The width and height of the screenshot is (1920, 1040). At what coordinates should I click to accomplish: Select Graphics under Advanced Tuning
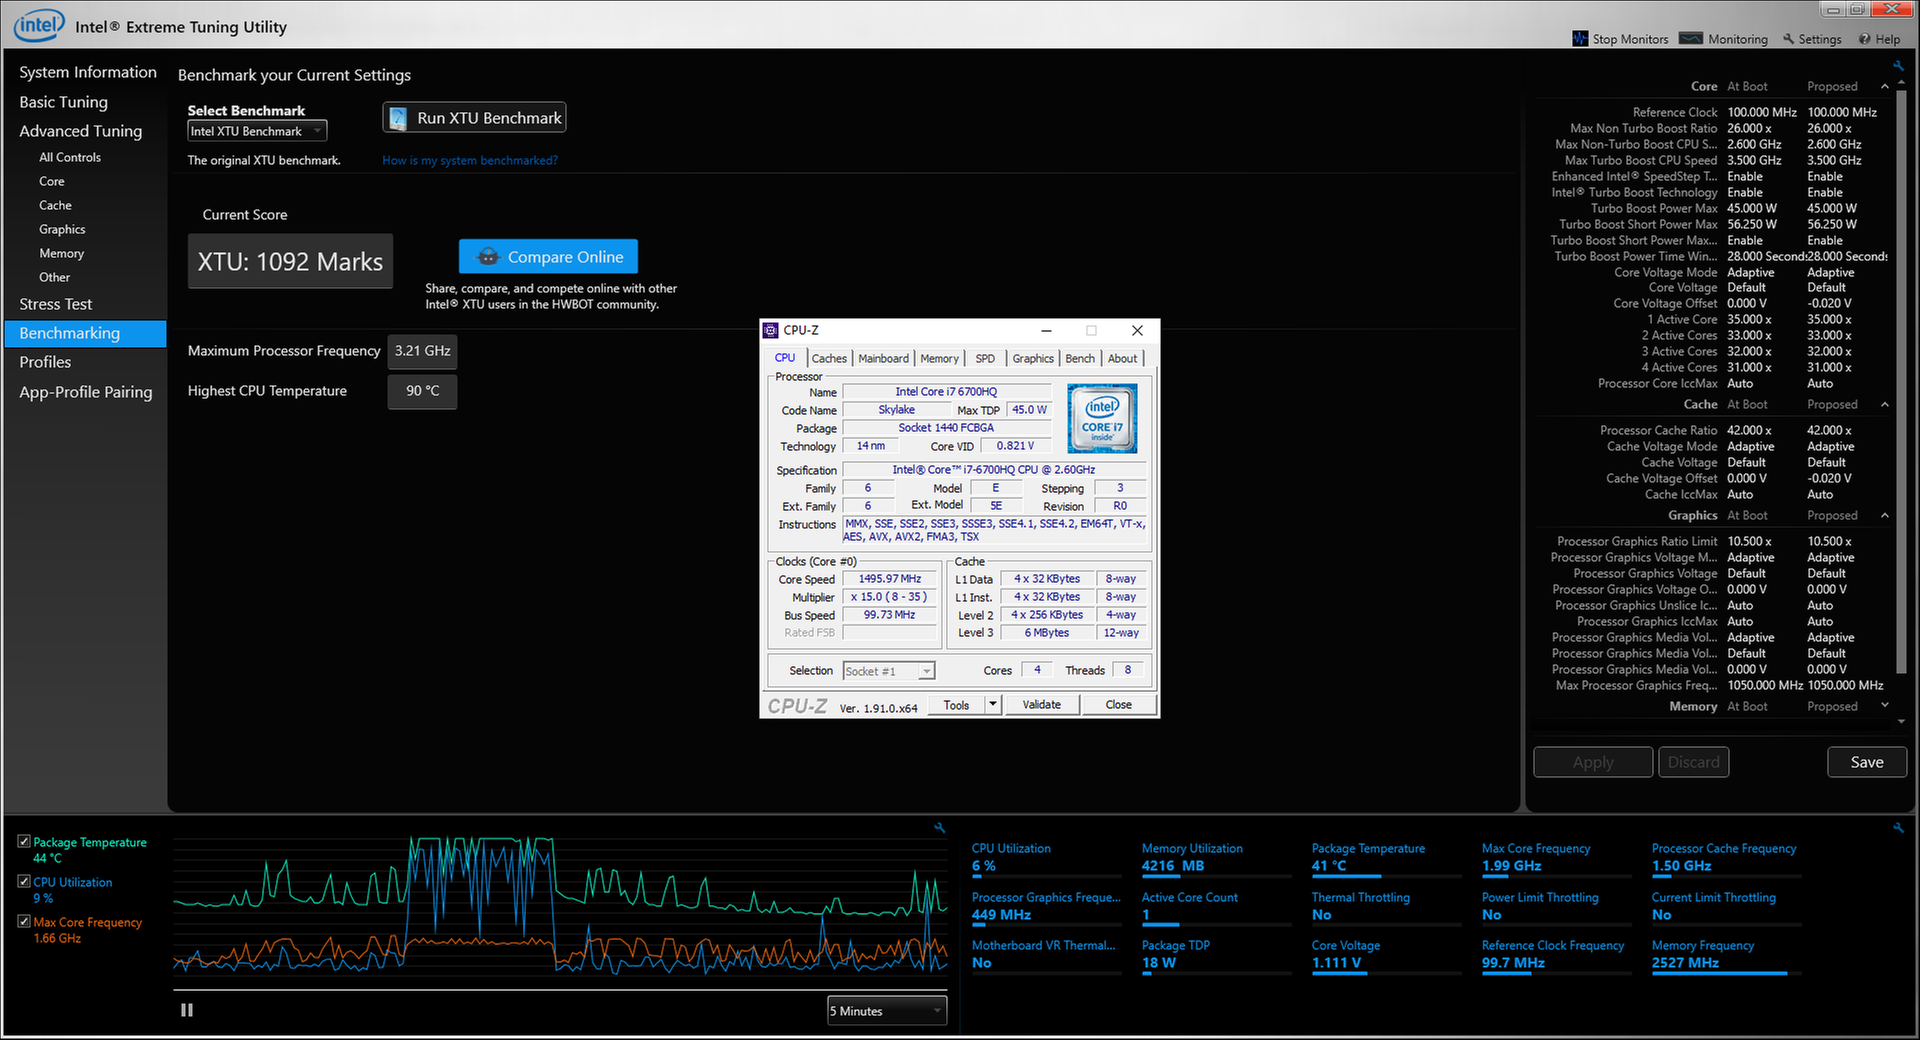(x=62, y=229)
